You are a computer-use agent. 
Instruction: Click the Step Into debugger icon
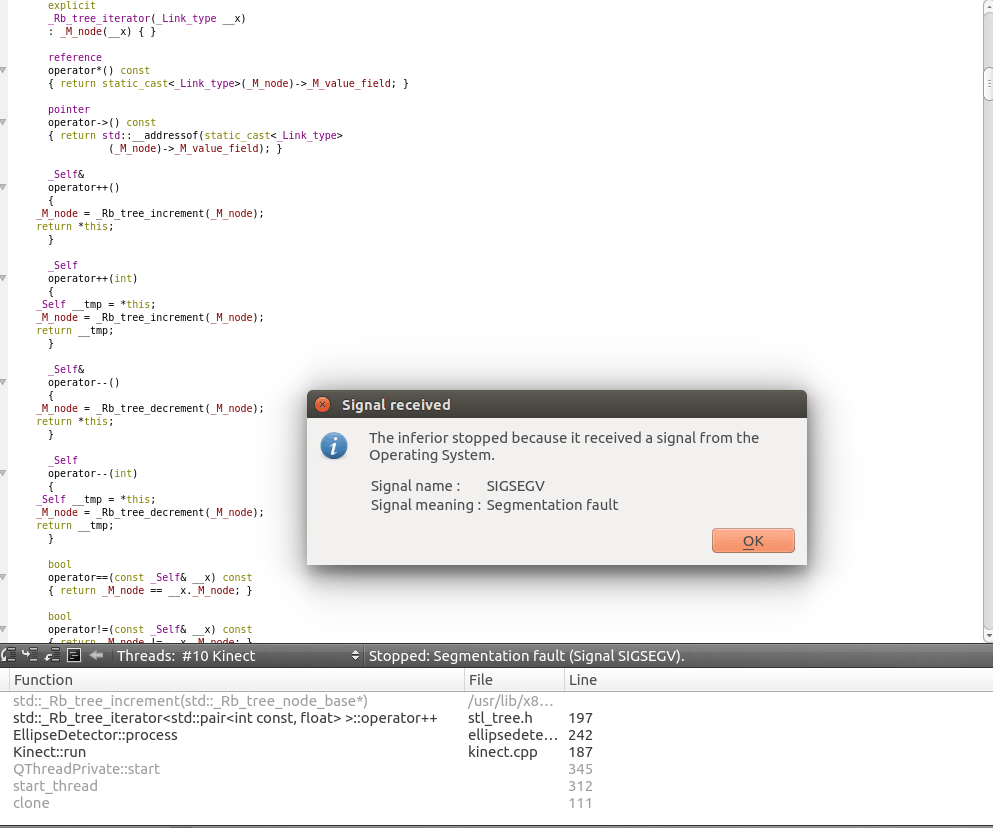(x=30, y=656)
